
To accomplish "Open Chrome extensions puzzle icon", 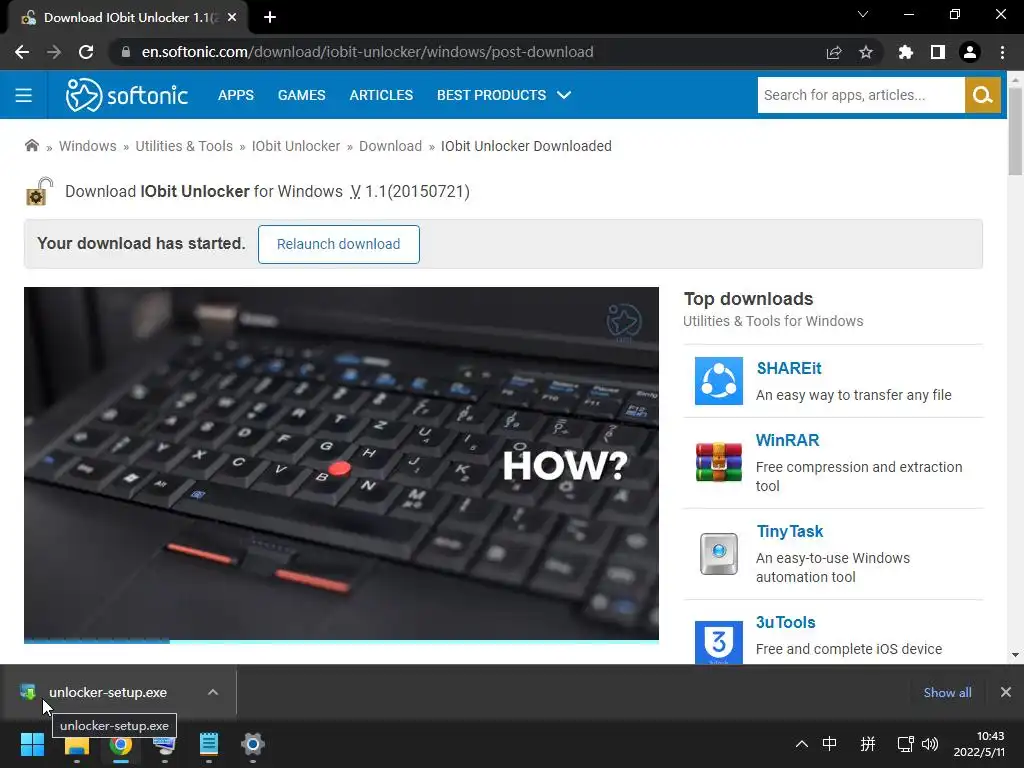I will (906, 52).
